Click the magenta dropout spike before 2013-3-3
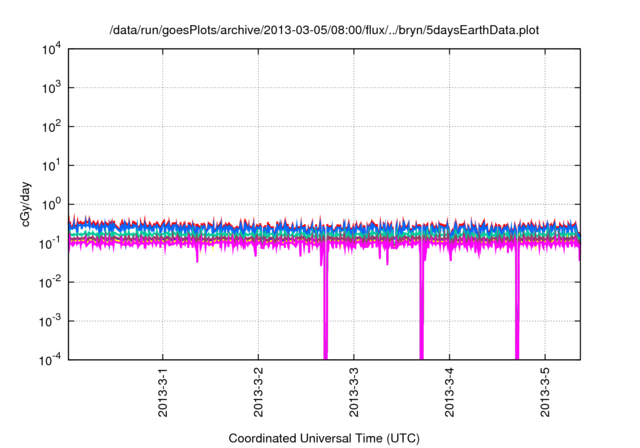Screen dimensions: 640x448 point(325,302)
